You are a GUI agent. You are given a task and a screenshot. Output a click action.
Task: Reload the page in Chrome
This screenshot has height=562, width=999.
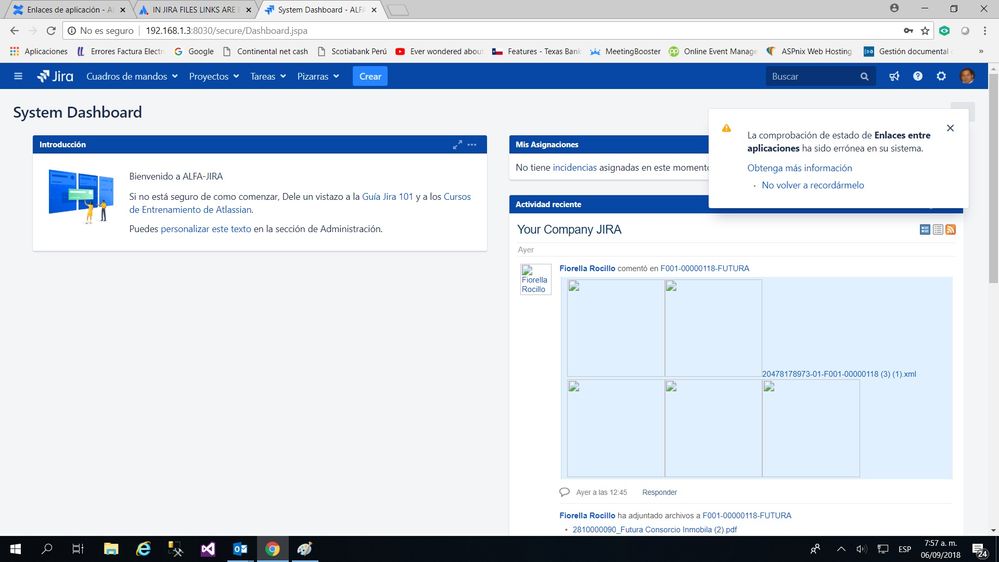coord(51,31)
